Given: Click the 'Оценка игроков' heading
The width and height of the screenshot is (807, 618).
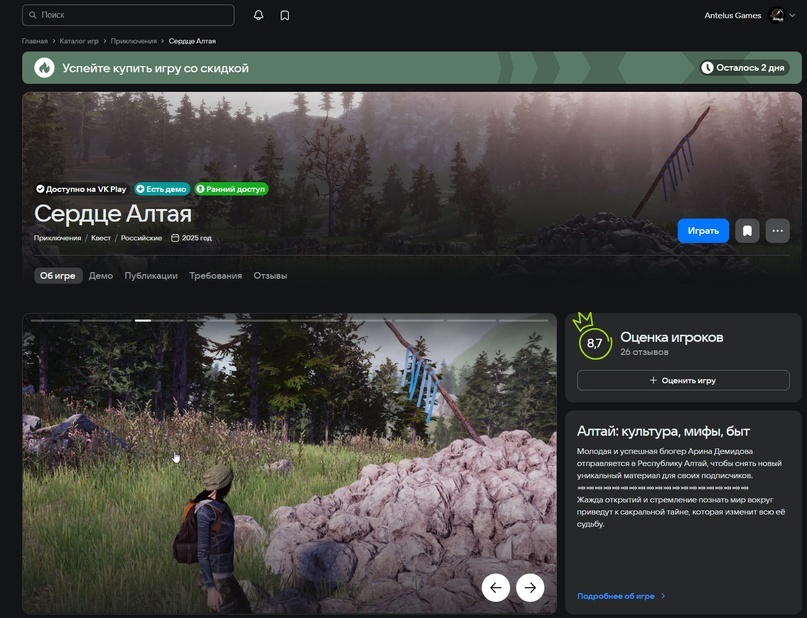Looking at the screenshot, I should [672, 337].
